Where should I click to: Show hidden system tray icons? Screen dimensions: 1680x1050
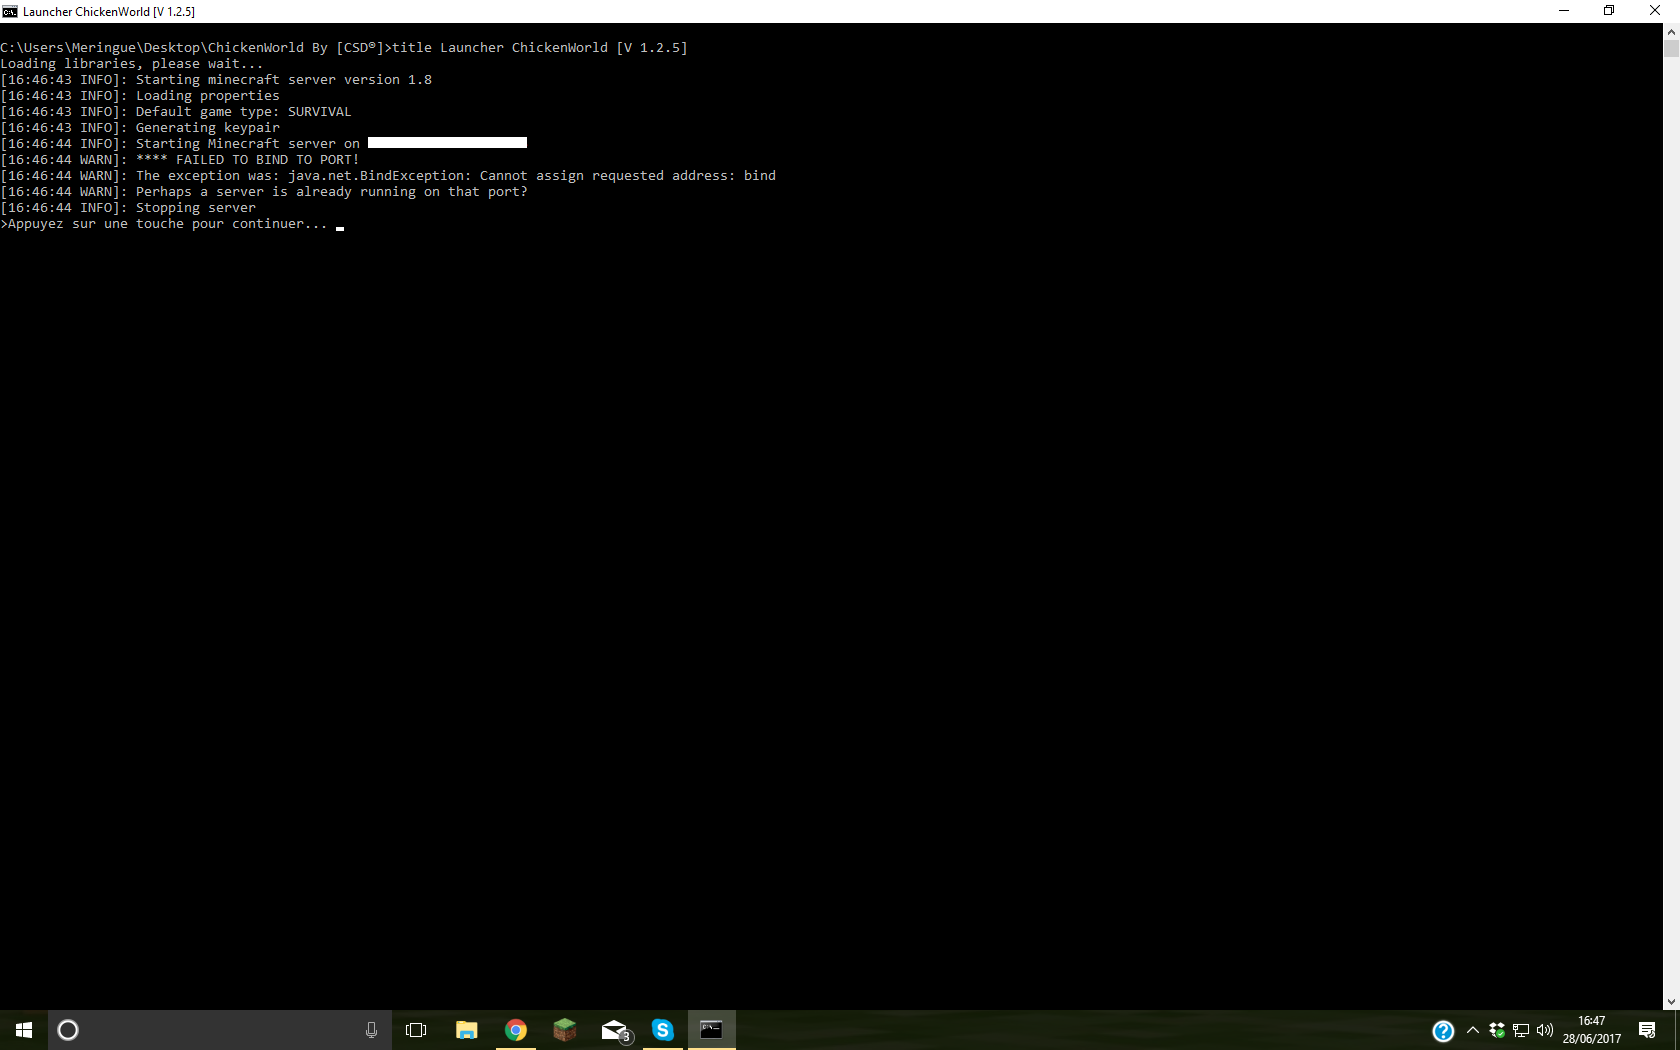click(1473, 1030)
